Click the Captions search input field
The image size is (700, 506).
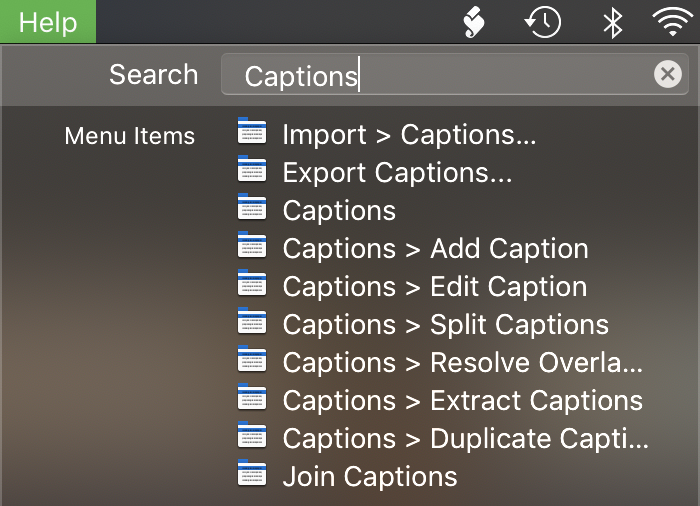[440, 75]
